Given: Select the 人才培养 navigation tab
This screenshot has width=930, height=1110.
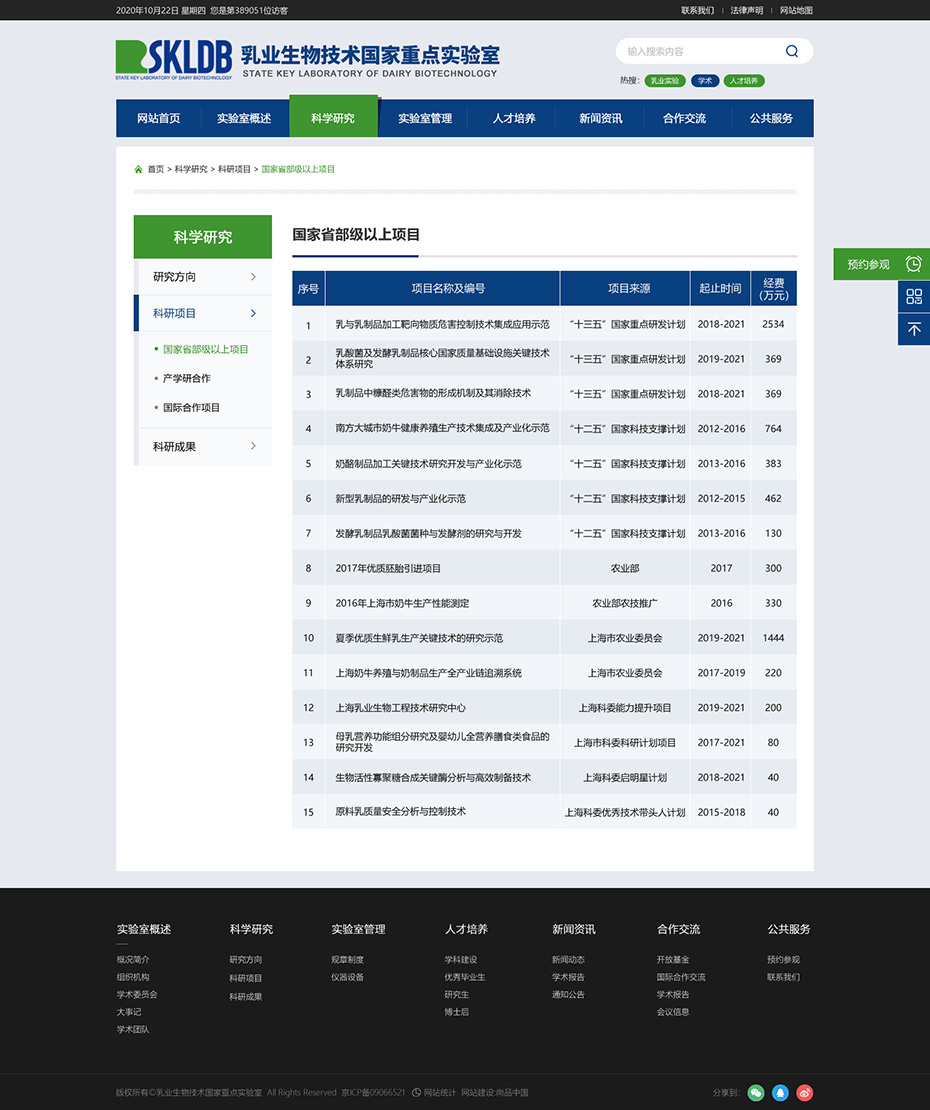Looking at the screenshot, I should click(514, 118).
